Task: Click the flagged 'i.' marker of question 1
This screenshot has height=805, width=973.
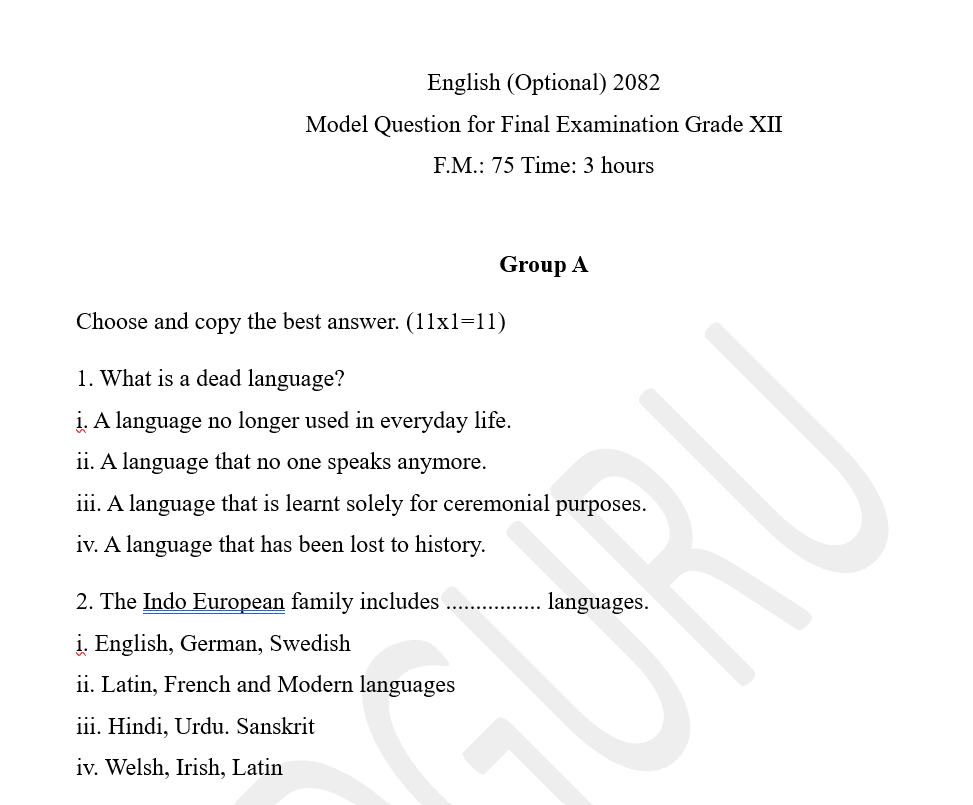Action: click(82, 421)
